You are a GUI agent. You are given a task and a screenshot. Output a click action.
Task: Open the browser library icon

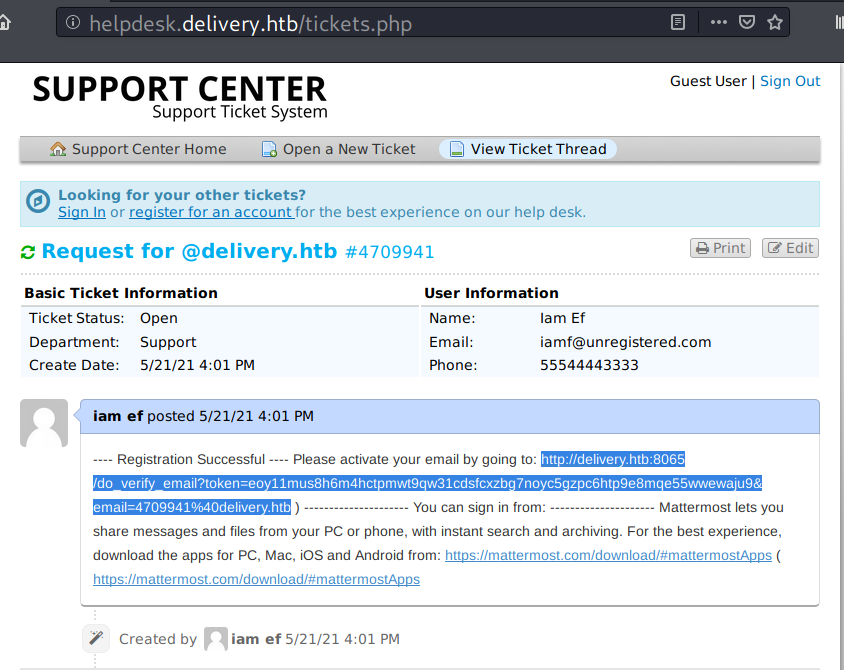coord(834,22)
